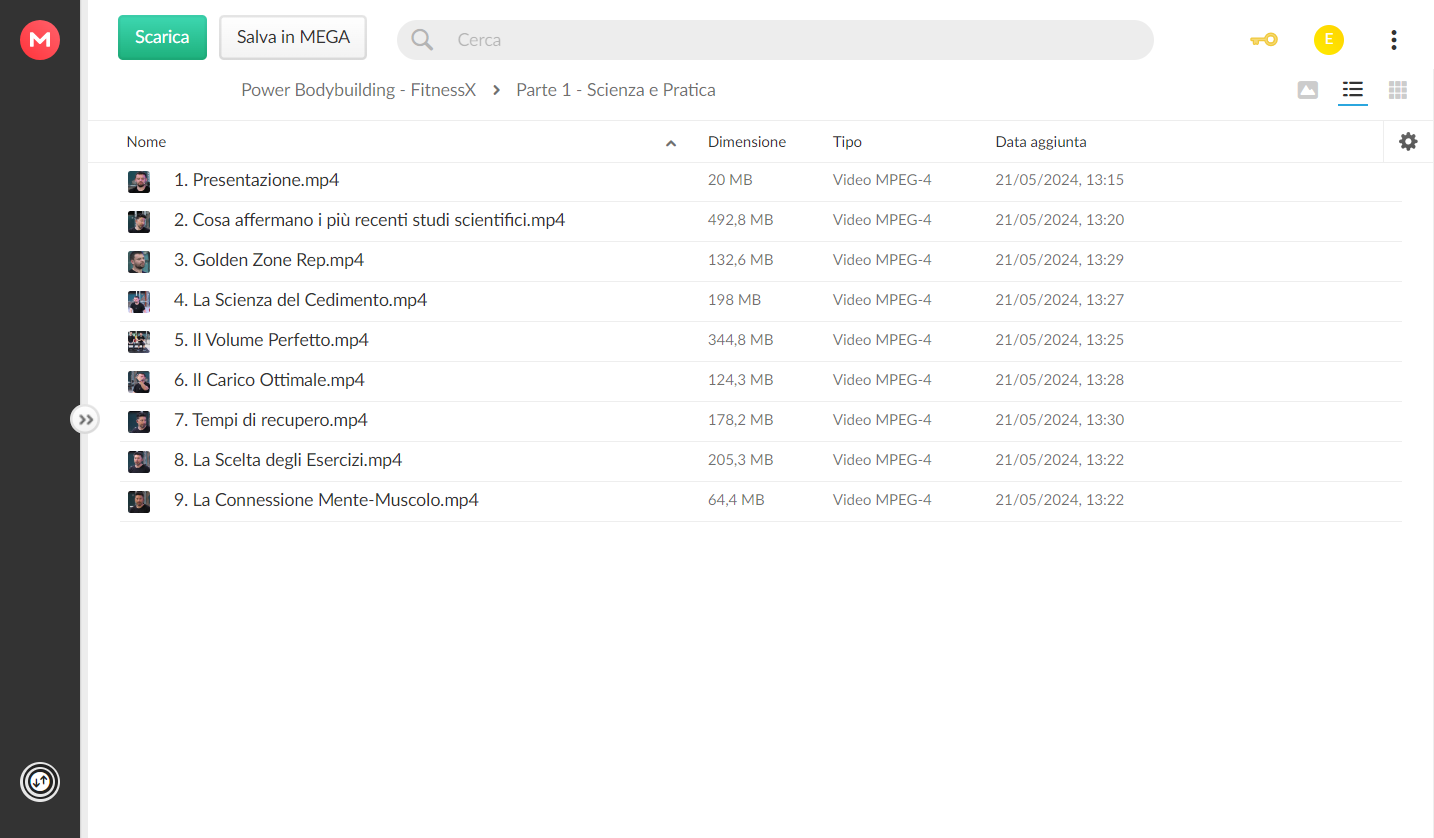
Task: Click the yellow key icon
Action: tap(1264, 40)
